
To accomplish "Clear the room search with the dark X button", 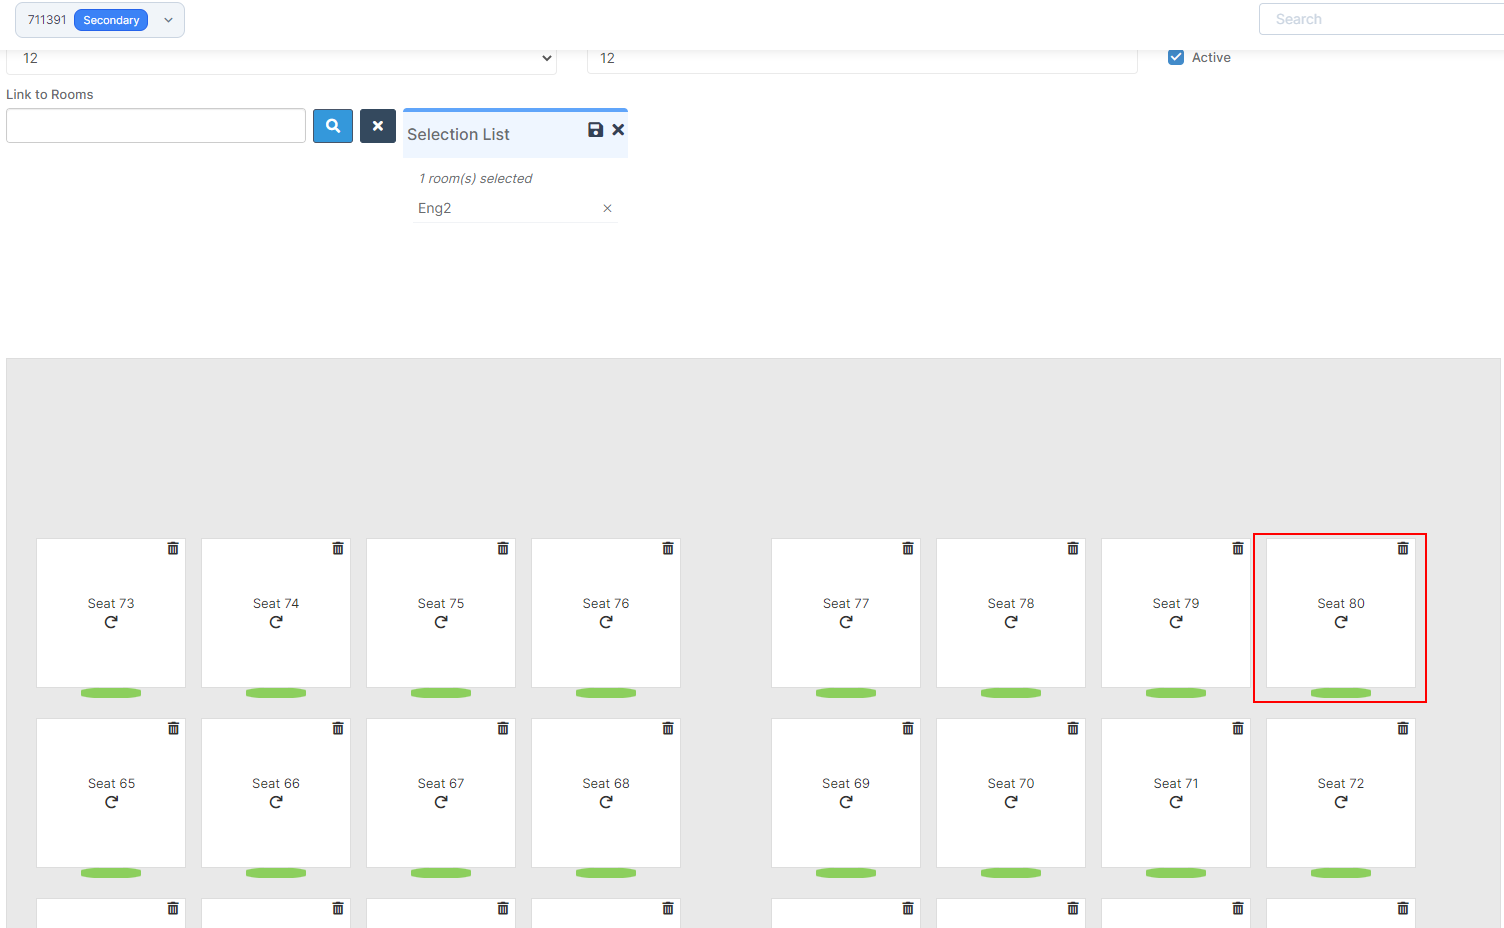I will (378, 126).
